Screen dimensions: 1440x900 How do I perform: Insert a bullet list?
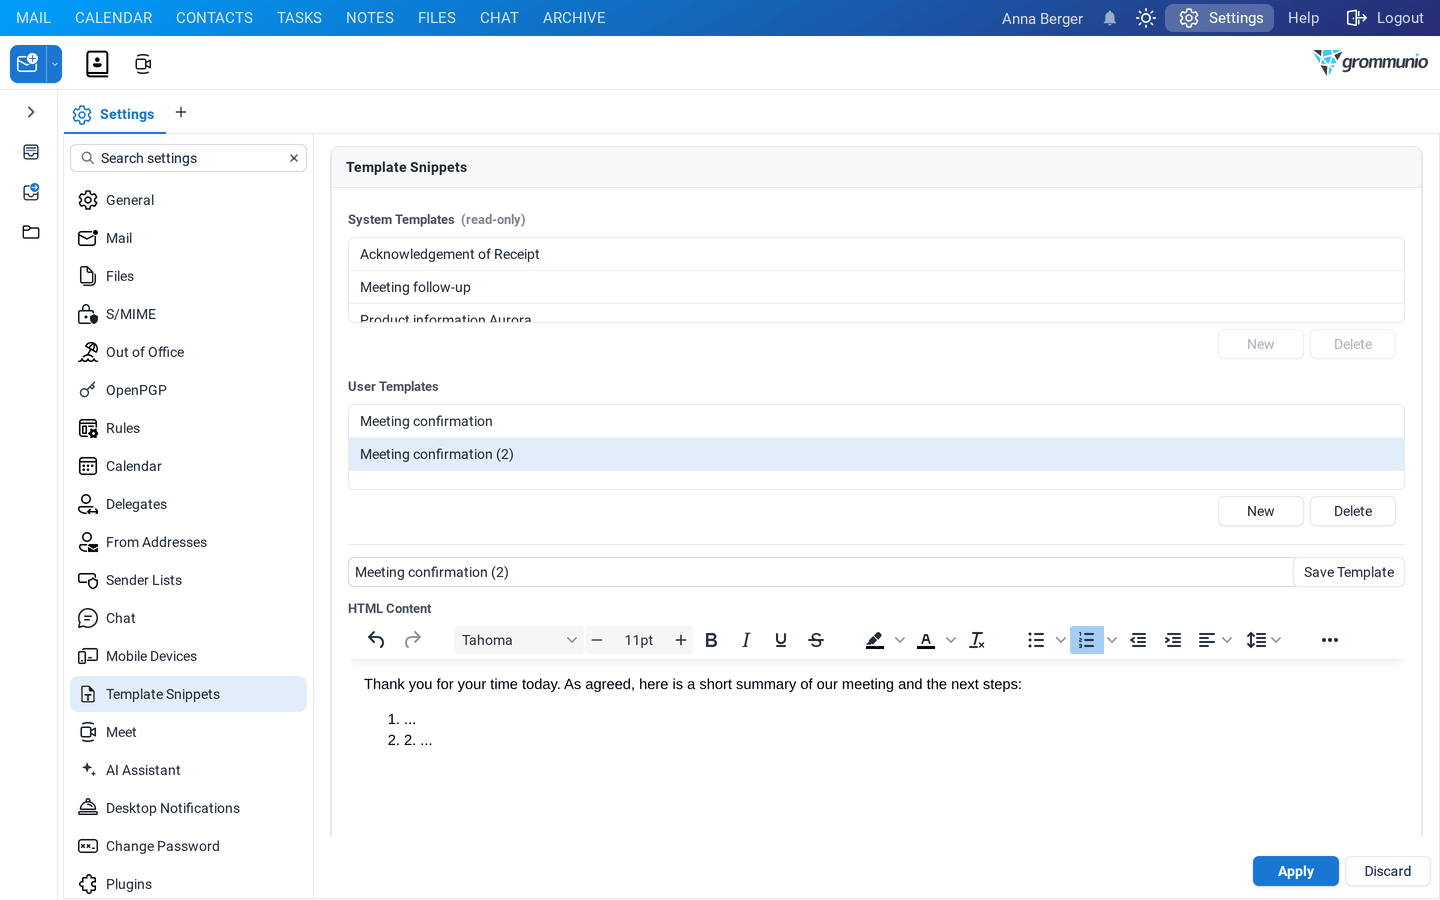(1036, 640)
